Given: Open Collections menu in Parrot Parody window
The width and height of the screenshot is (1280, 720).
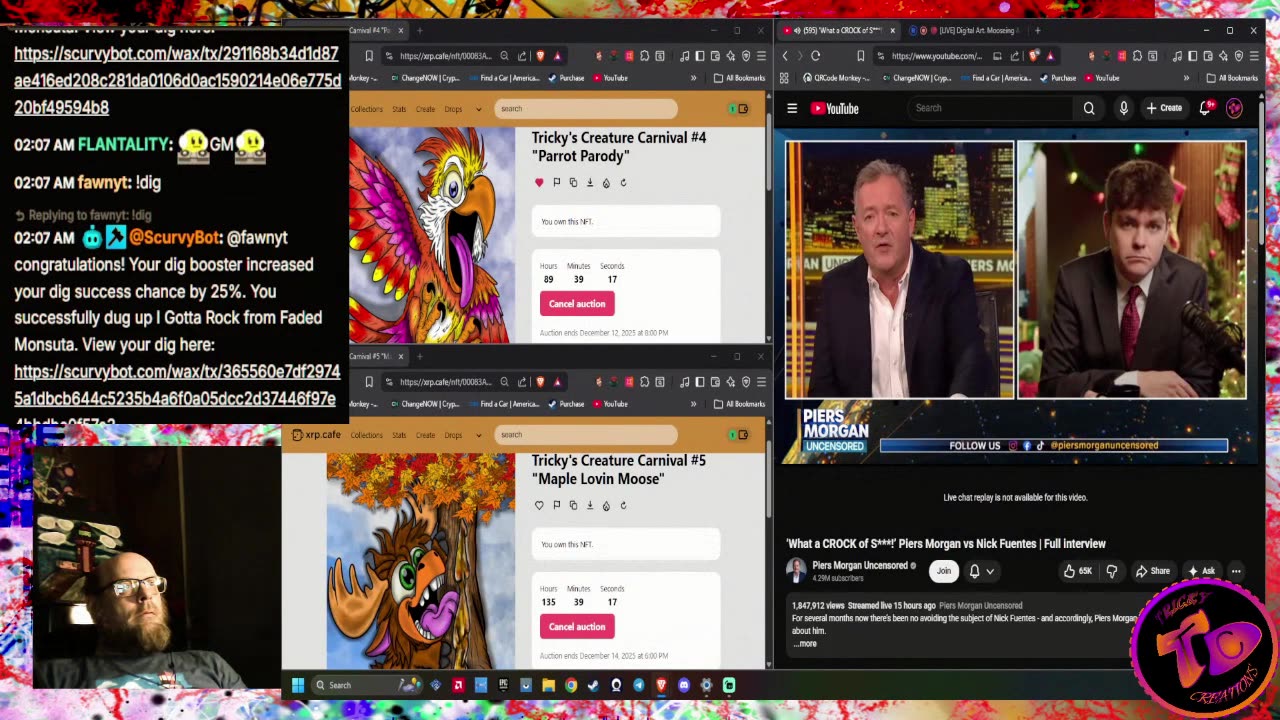Looking at the screenshot, I should coord(366,109).
